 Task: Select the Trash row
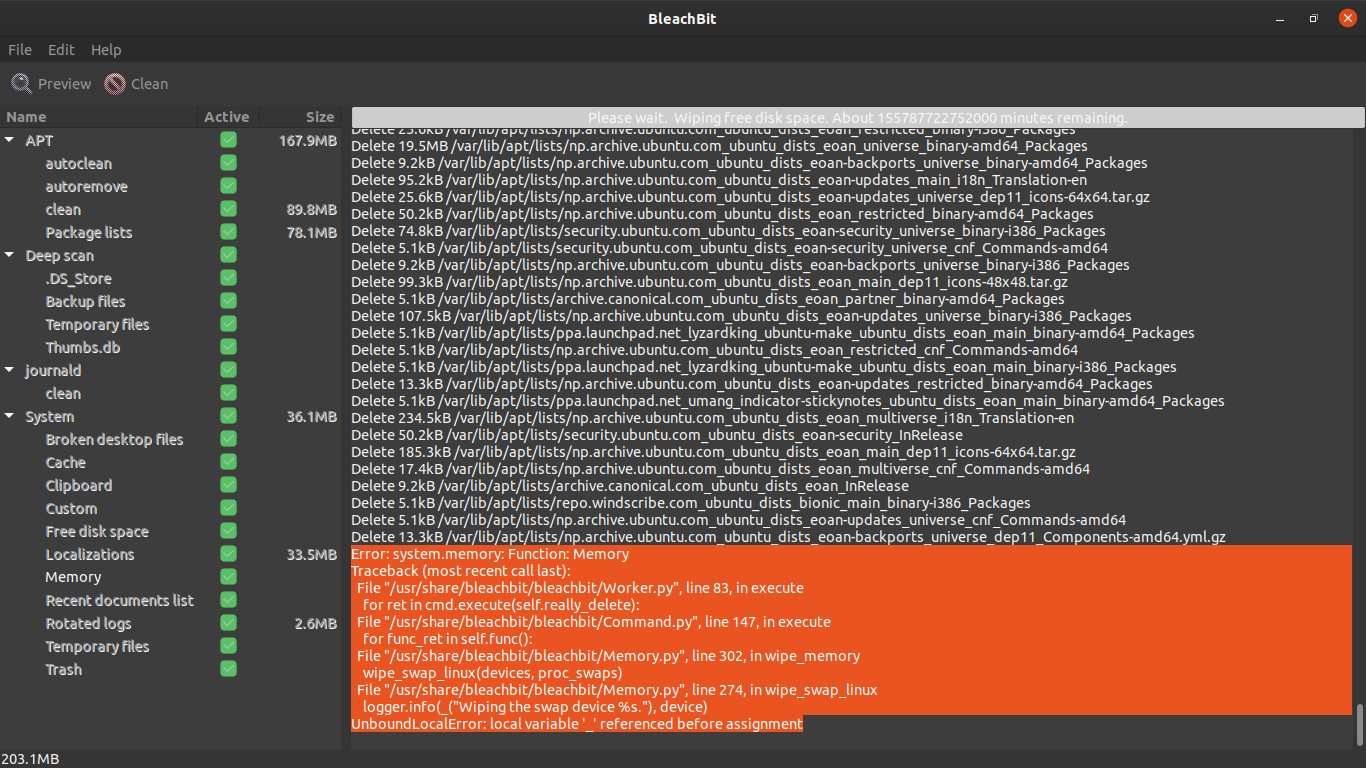171,669
